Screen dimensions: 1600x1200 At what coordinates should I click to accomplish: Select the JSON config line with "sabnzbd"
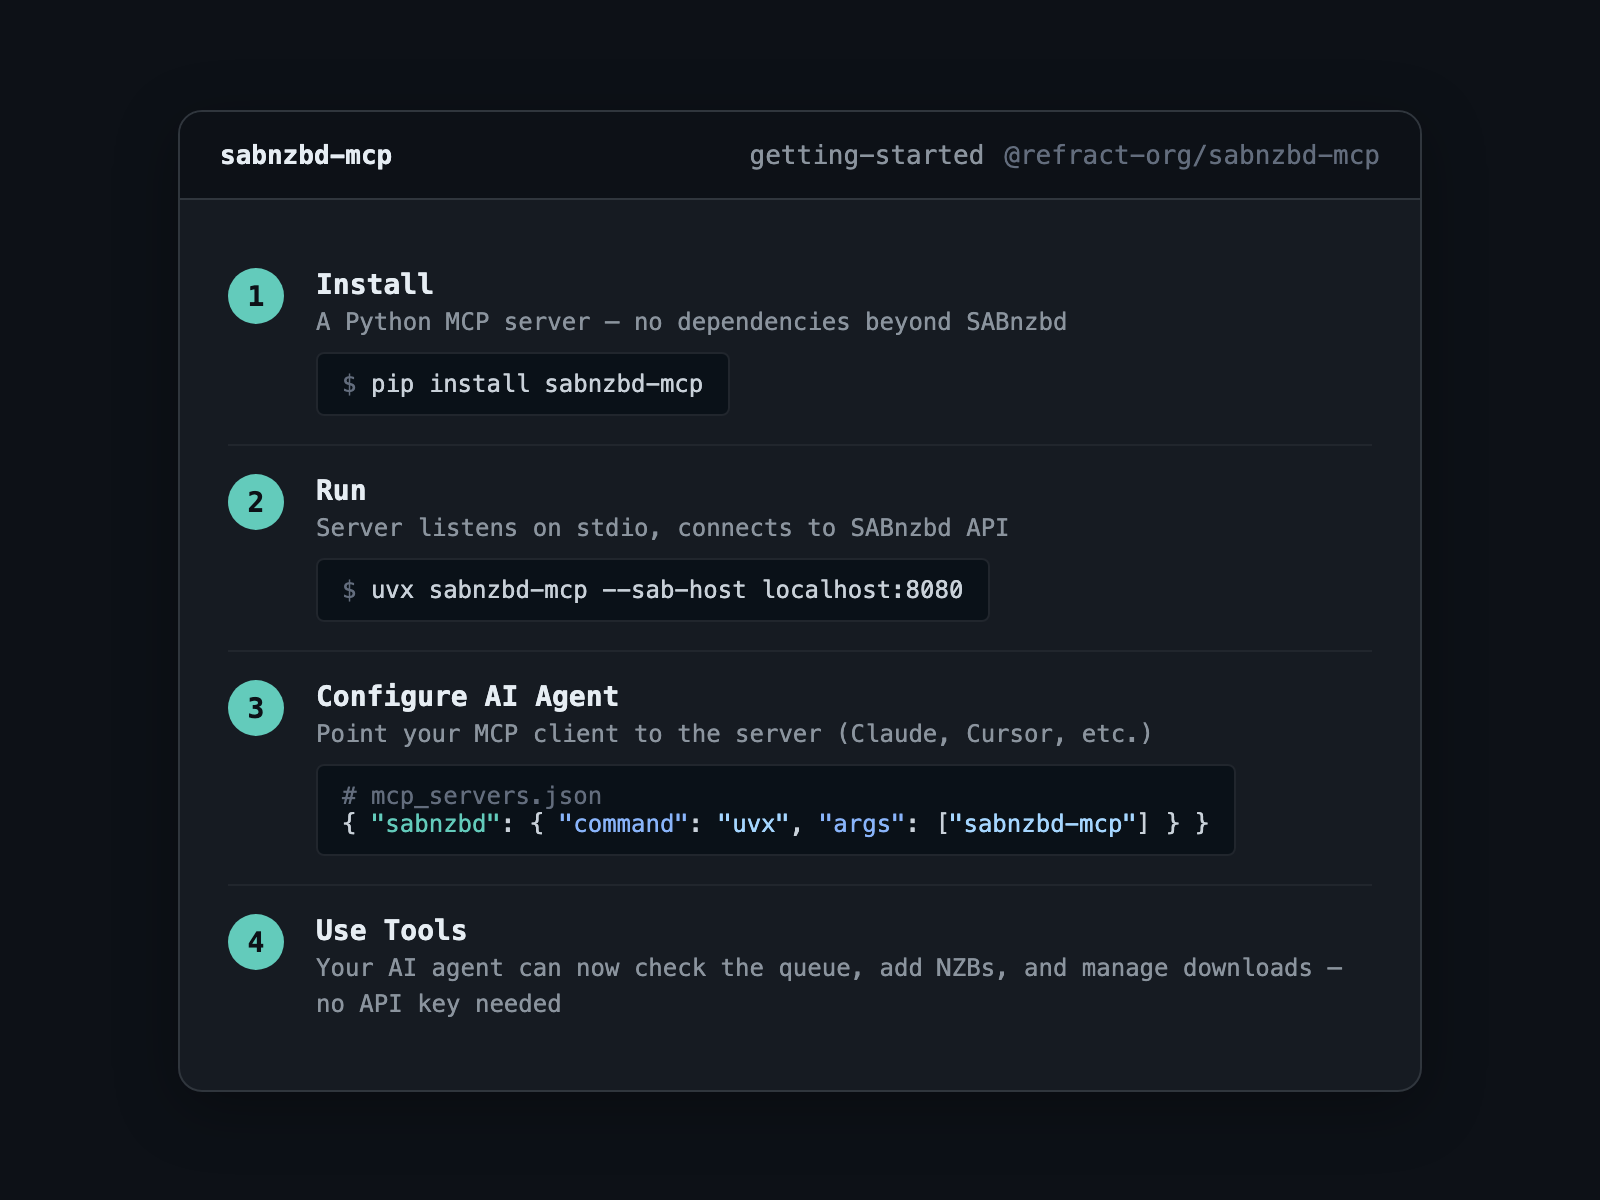[x=775, y=824]
